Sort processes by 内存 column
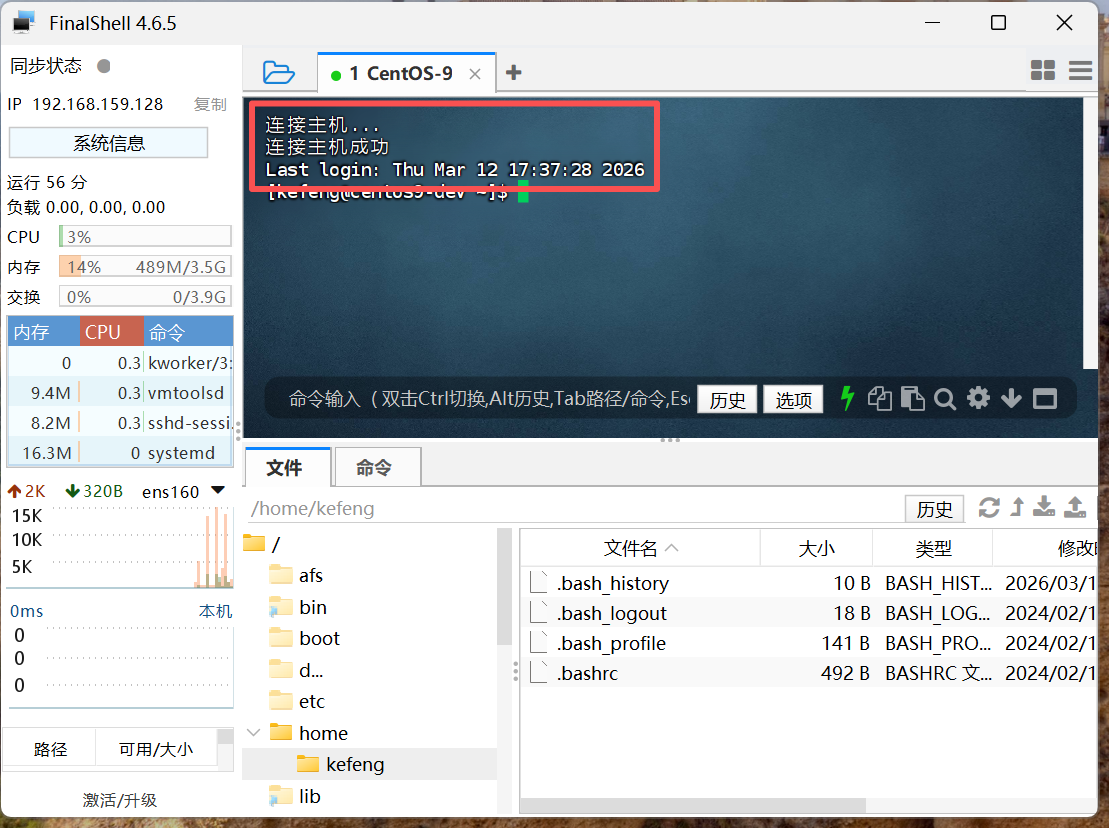1109x828 pixels. point(43,332)
